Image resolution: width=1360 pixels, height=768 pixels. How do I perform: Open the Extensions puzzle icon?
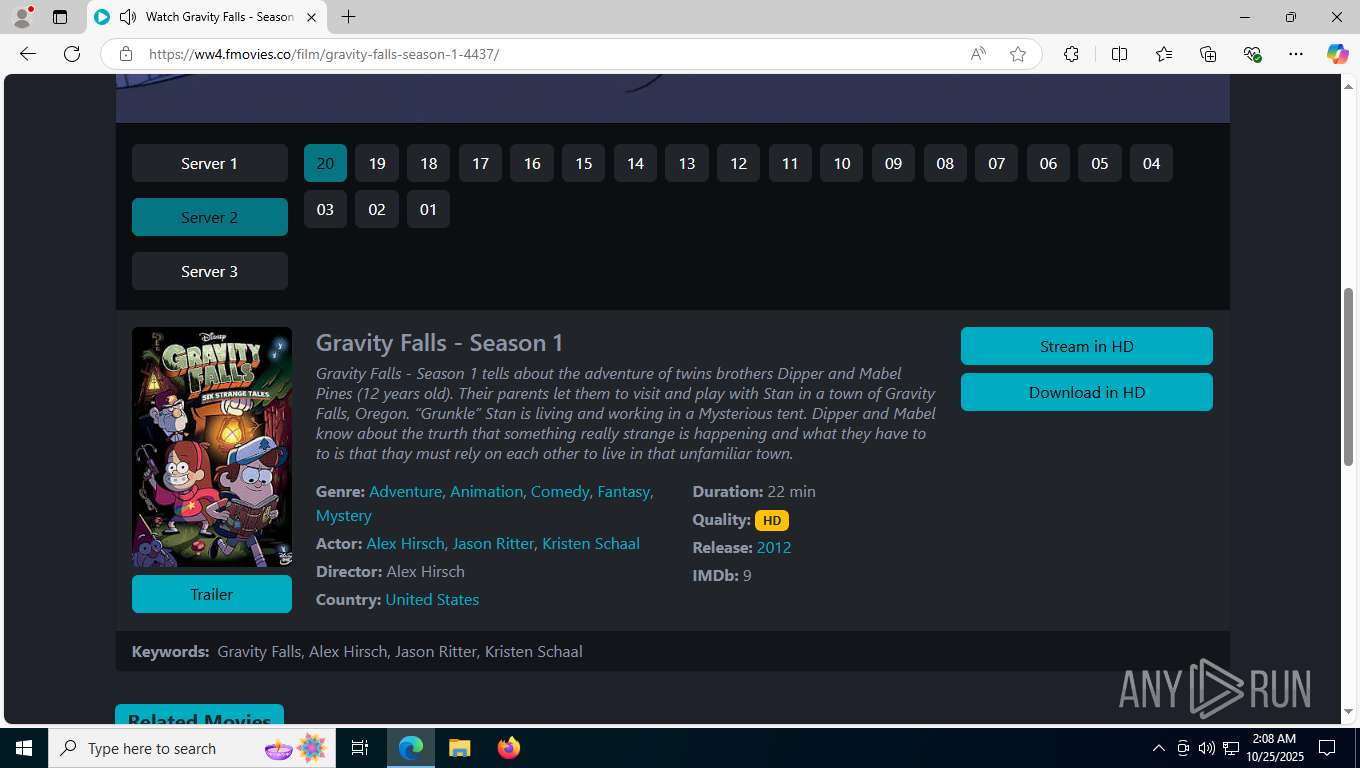click(1071, 54)
